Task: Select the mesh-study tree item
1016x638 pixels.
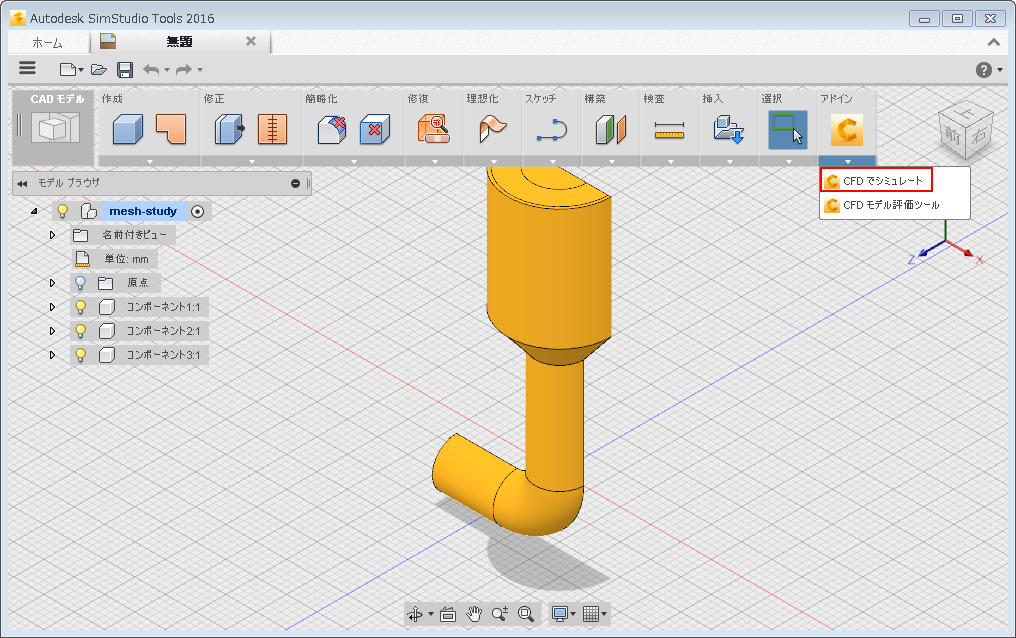Action: tap(143, 211)
